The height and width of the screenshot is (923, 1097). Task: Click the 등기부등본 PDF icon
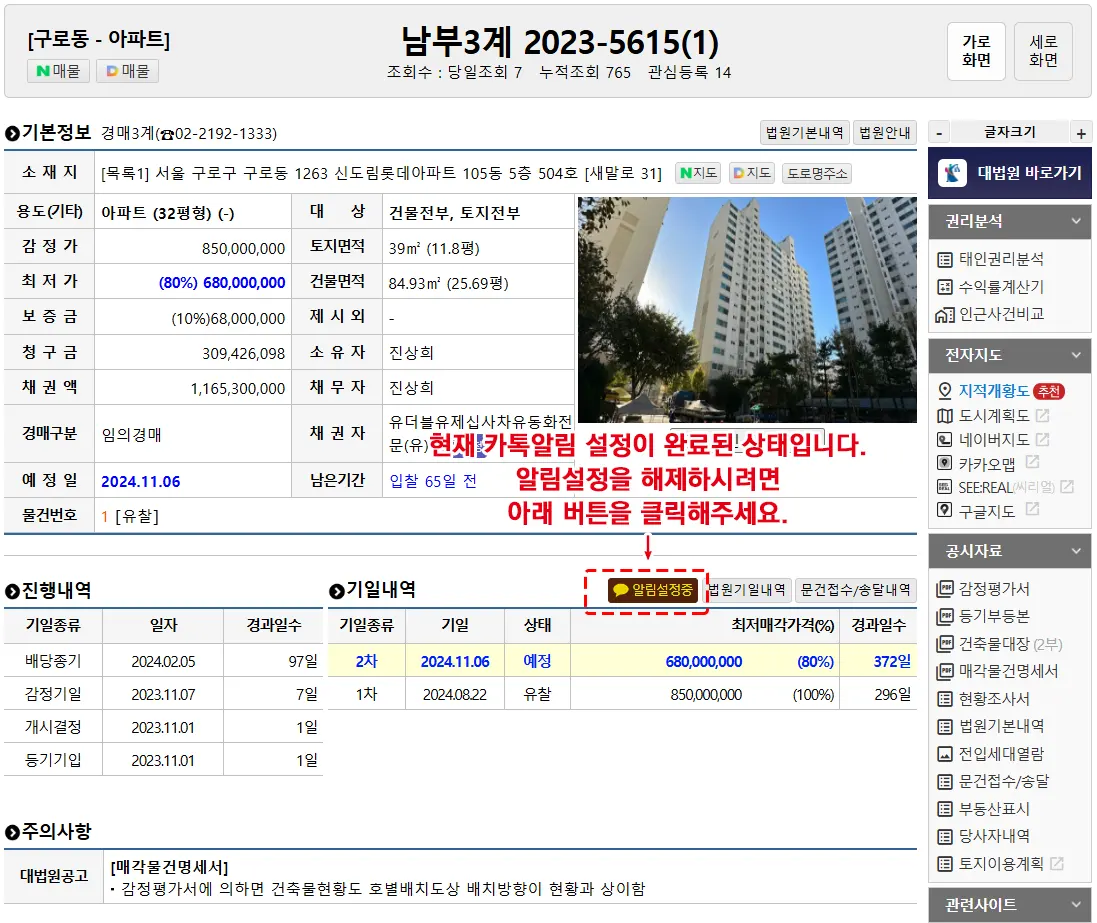click(x=944, y=616)
